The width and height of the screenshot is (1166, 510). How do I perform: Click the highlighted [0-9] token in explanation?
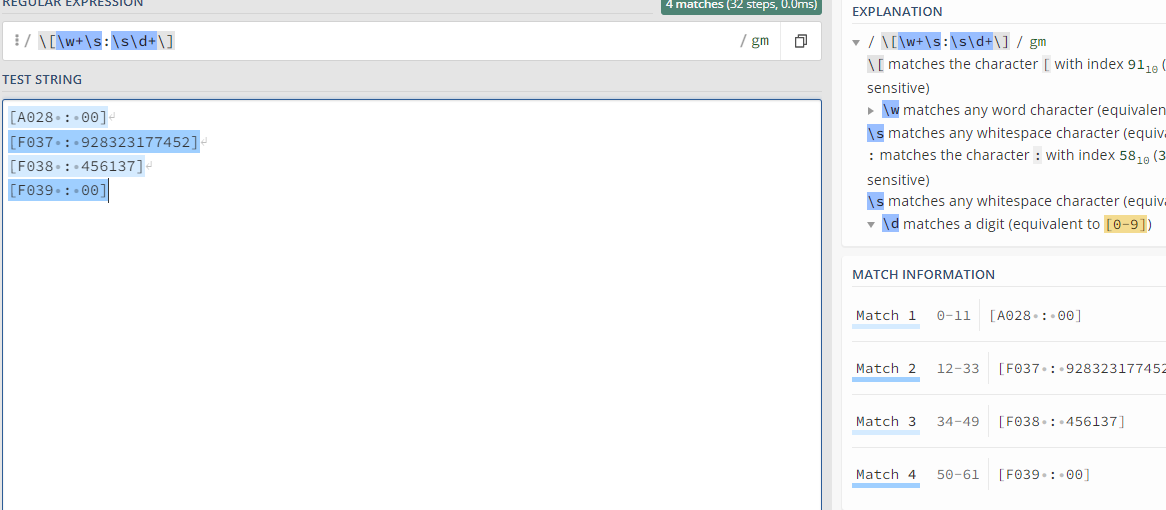pyautogui.click(x=1125, y=225)
